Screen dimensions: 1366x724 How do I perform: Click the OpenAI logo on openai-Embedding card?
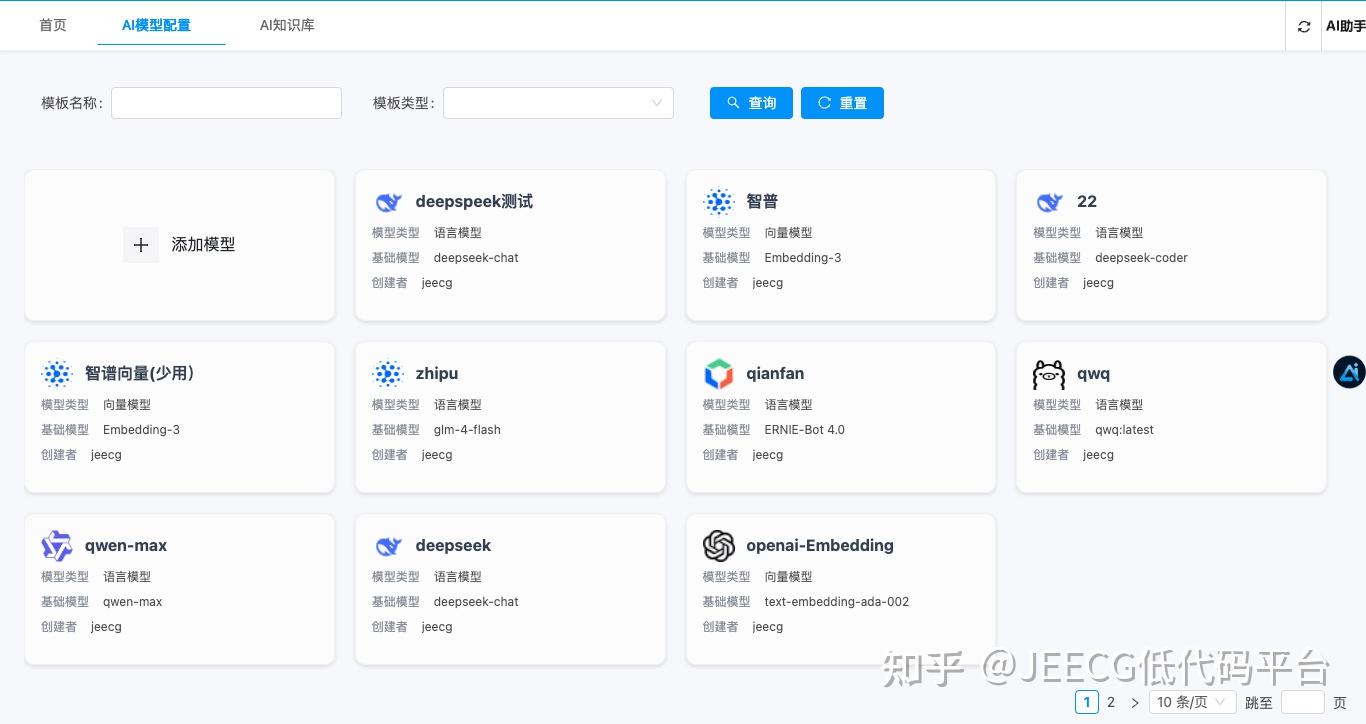[719, 546]
